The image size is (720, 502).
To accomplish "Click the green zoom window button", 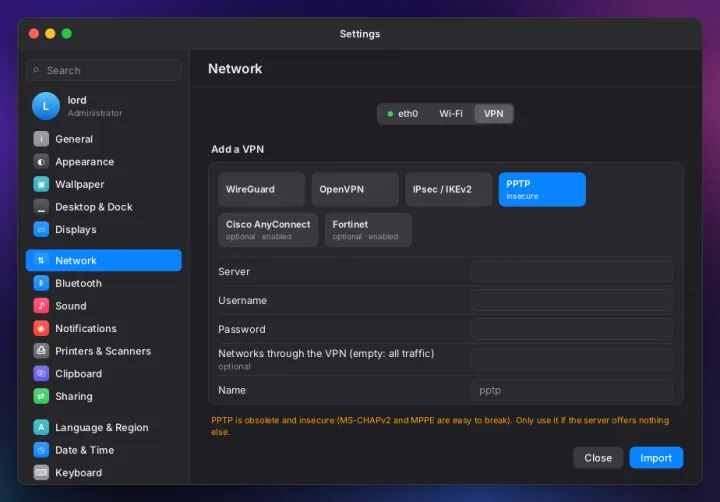I will tap(67, 34).
